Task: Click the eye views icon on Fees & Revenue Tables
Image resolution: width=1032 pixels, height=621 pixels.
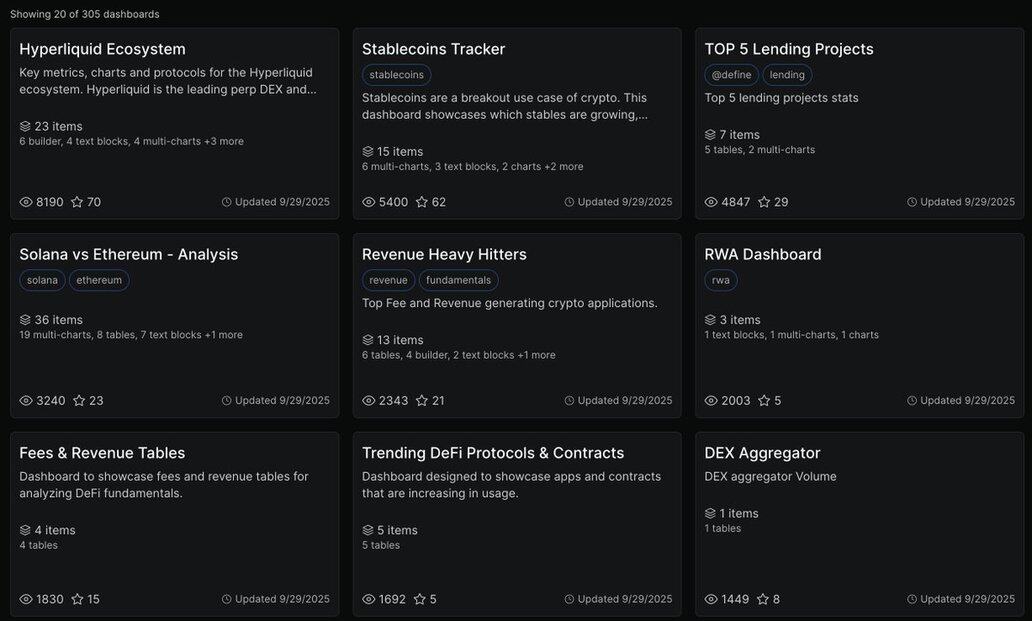Action: point(26,600)
